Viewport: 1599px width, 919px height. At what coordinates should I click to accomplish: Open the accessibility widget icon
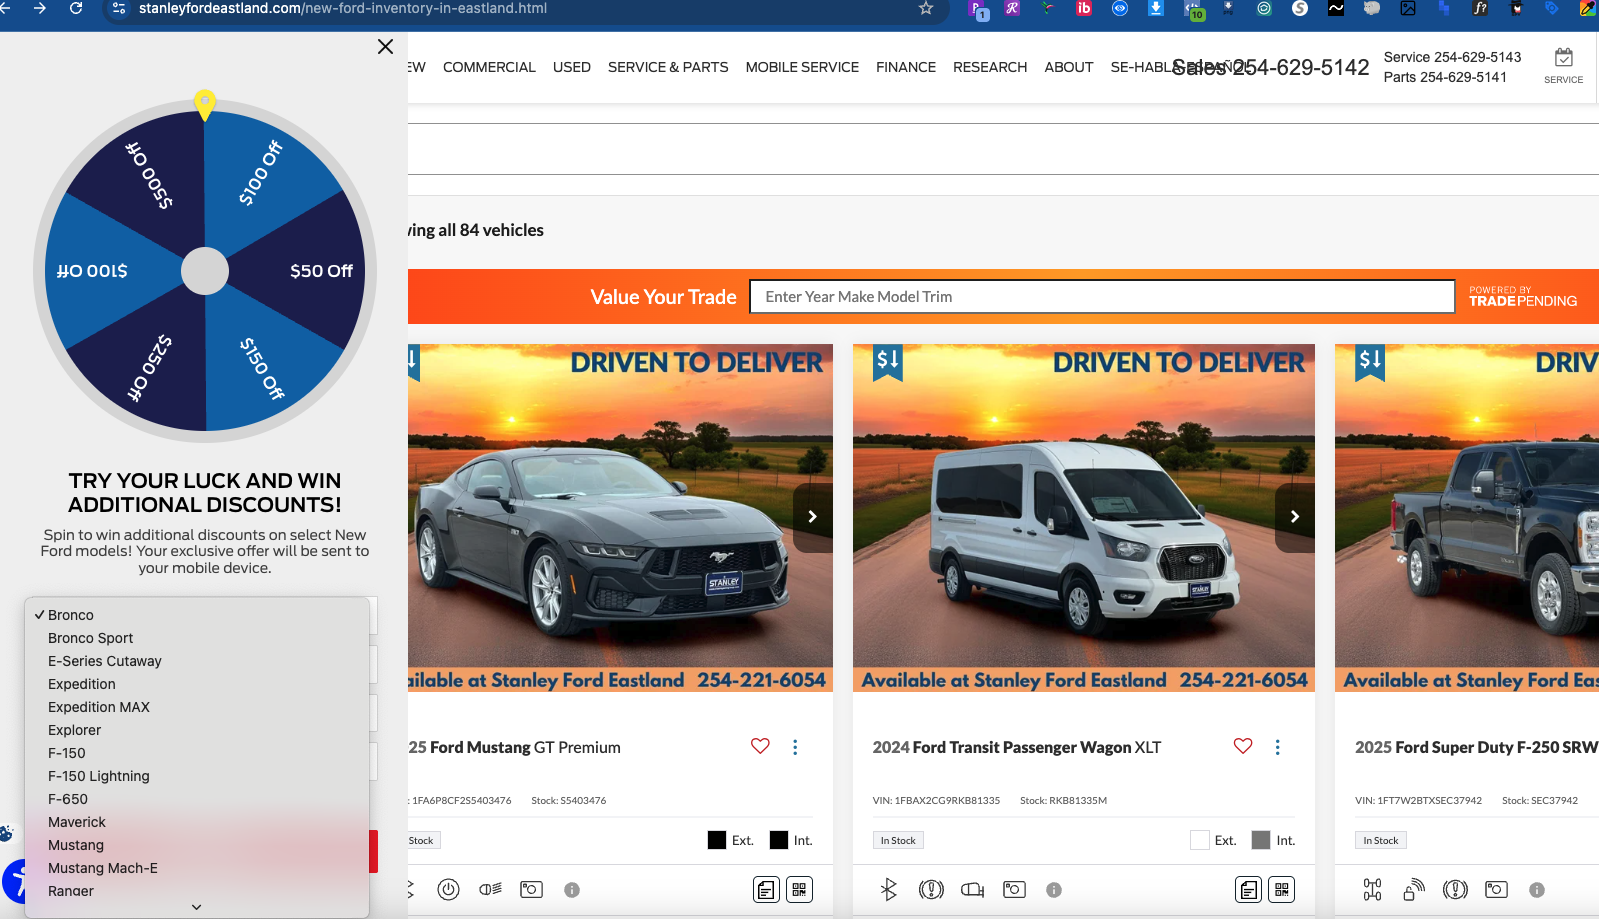pos(14,881)
